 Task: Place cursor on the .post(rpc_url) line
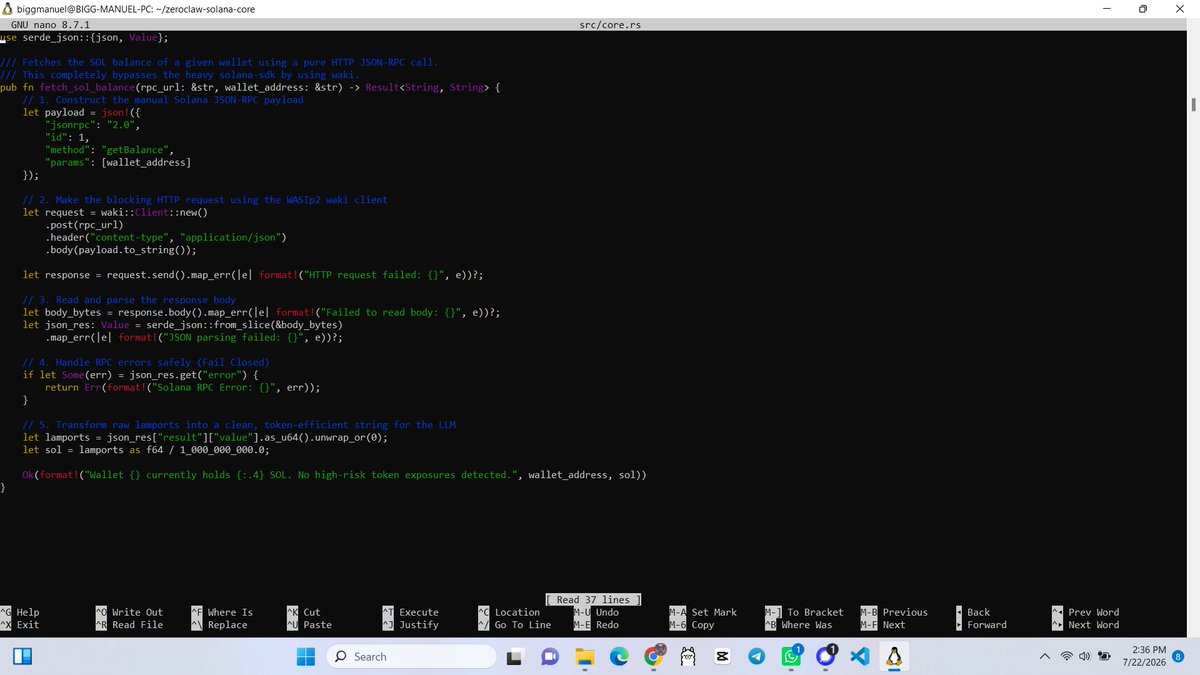coord(84,225)
